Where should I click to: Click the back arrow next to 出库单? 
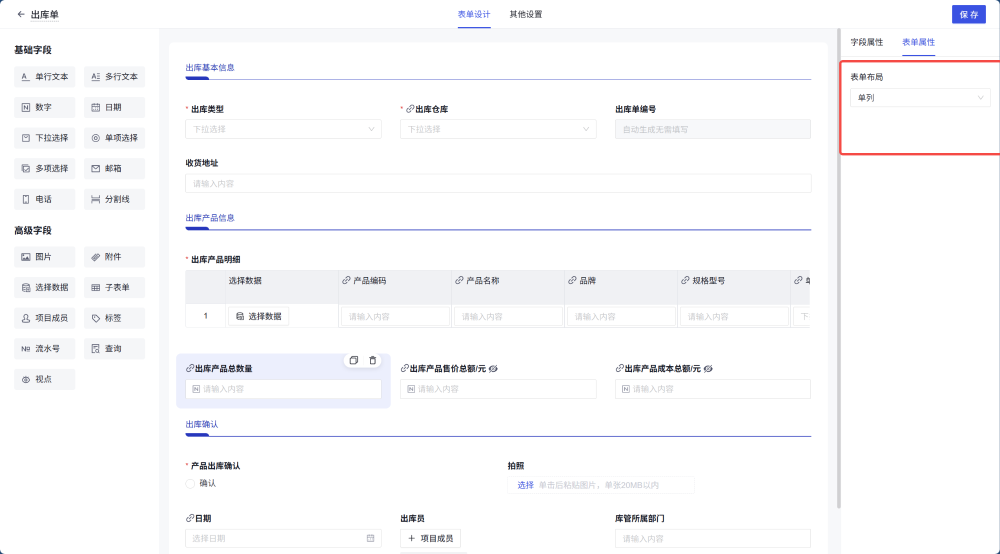pyautogui.click(x=21, y=14)
